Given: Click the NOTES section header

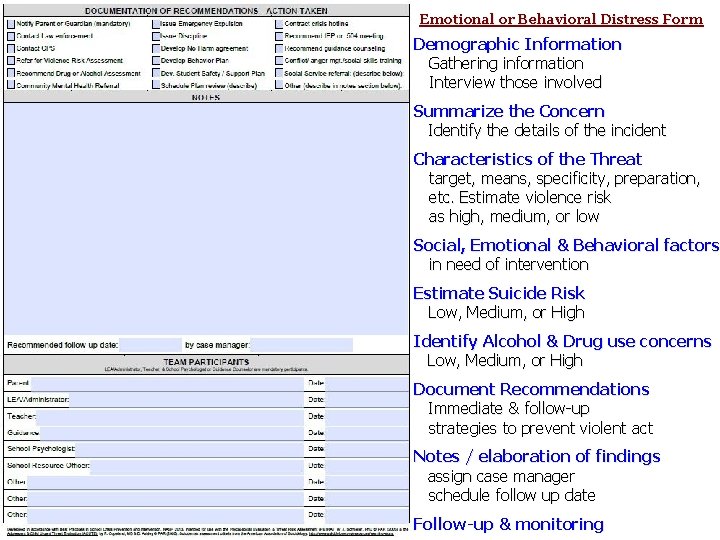Looking at the screenshot, I should (x=206, y=97).
